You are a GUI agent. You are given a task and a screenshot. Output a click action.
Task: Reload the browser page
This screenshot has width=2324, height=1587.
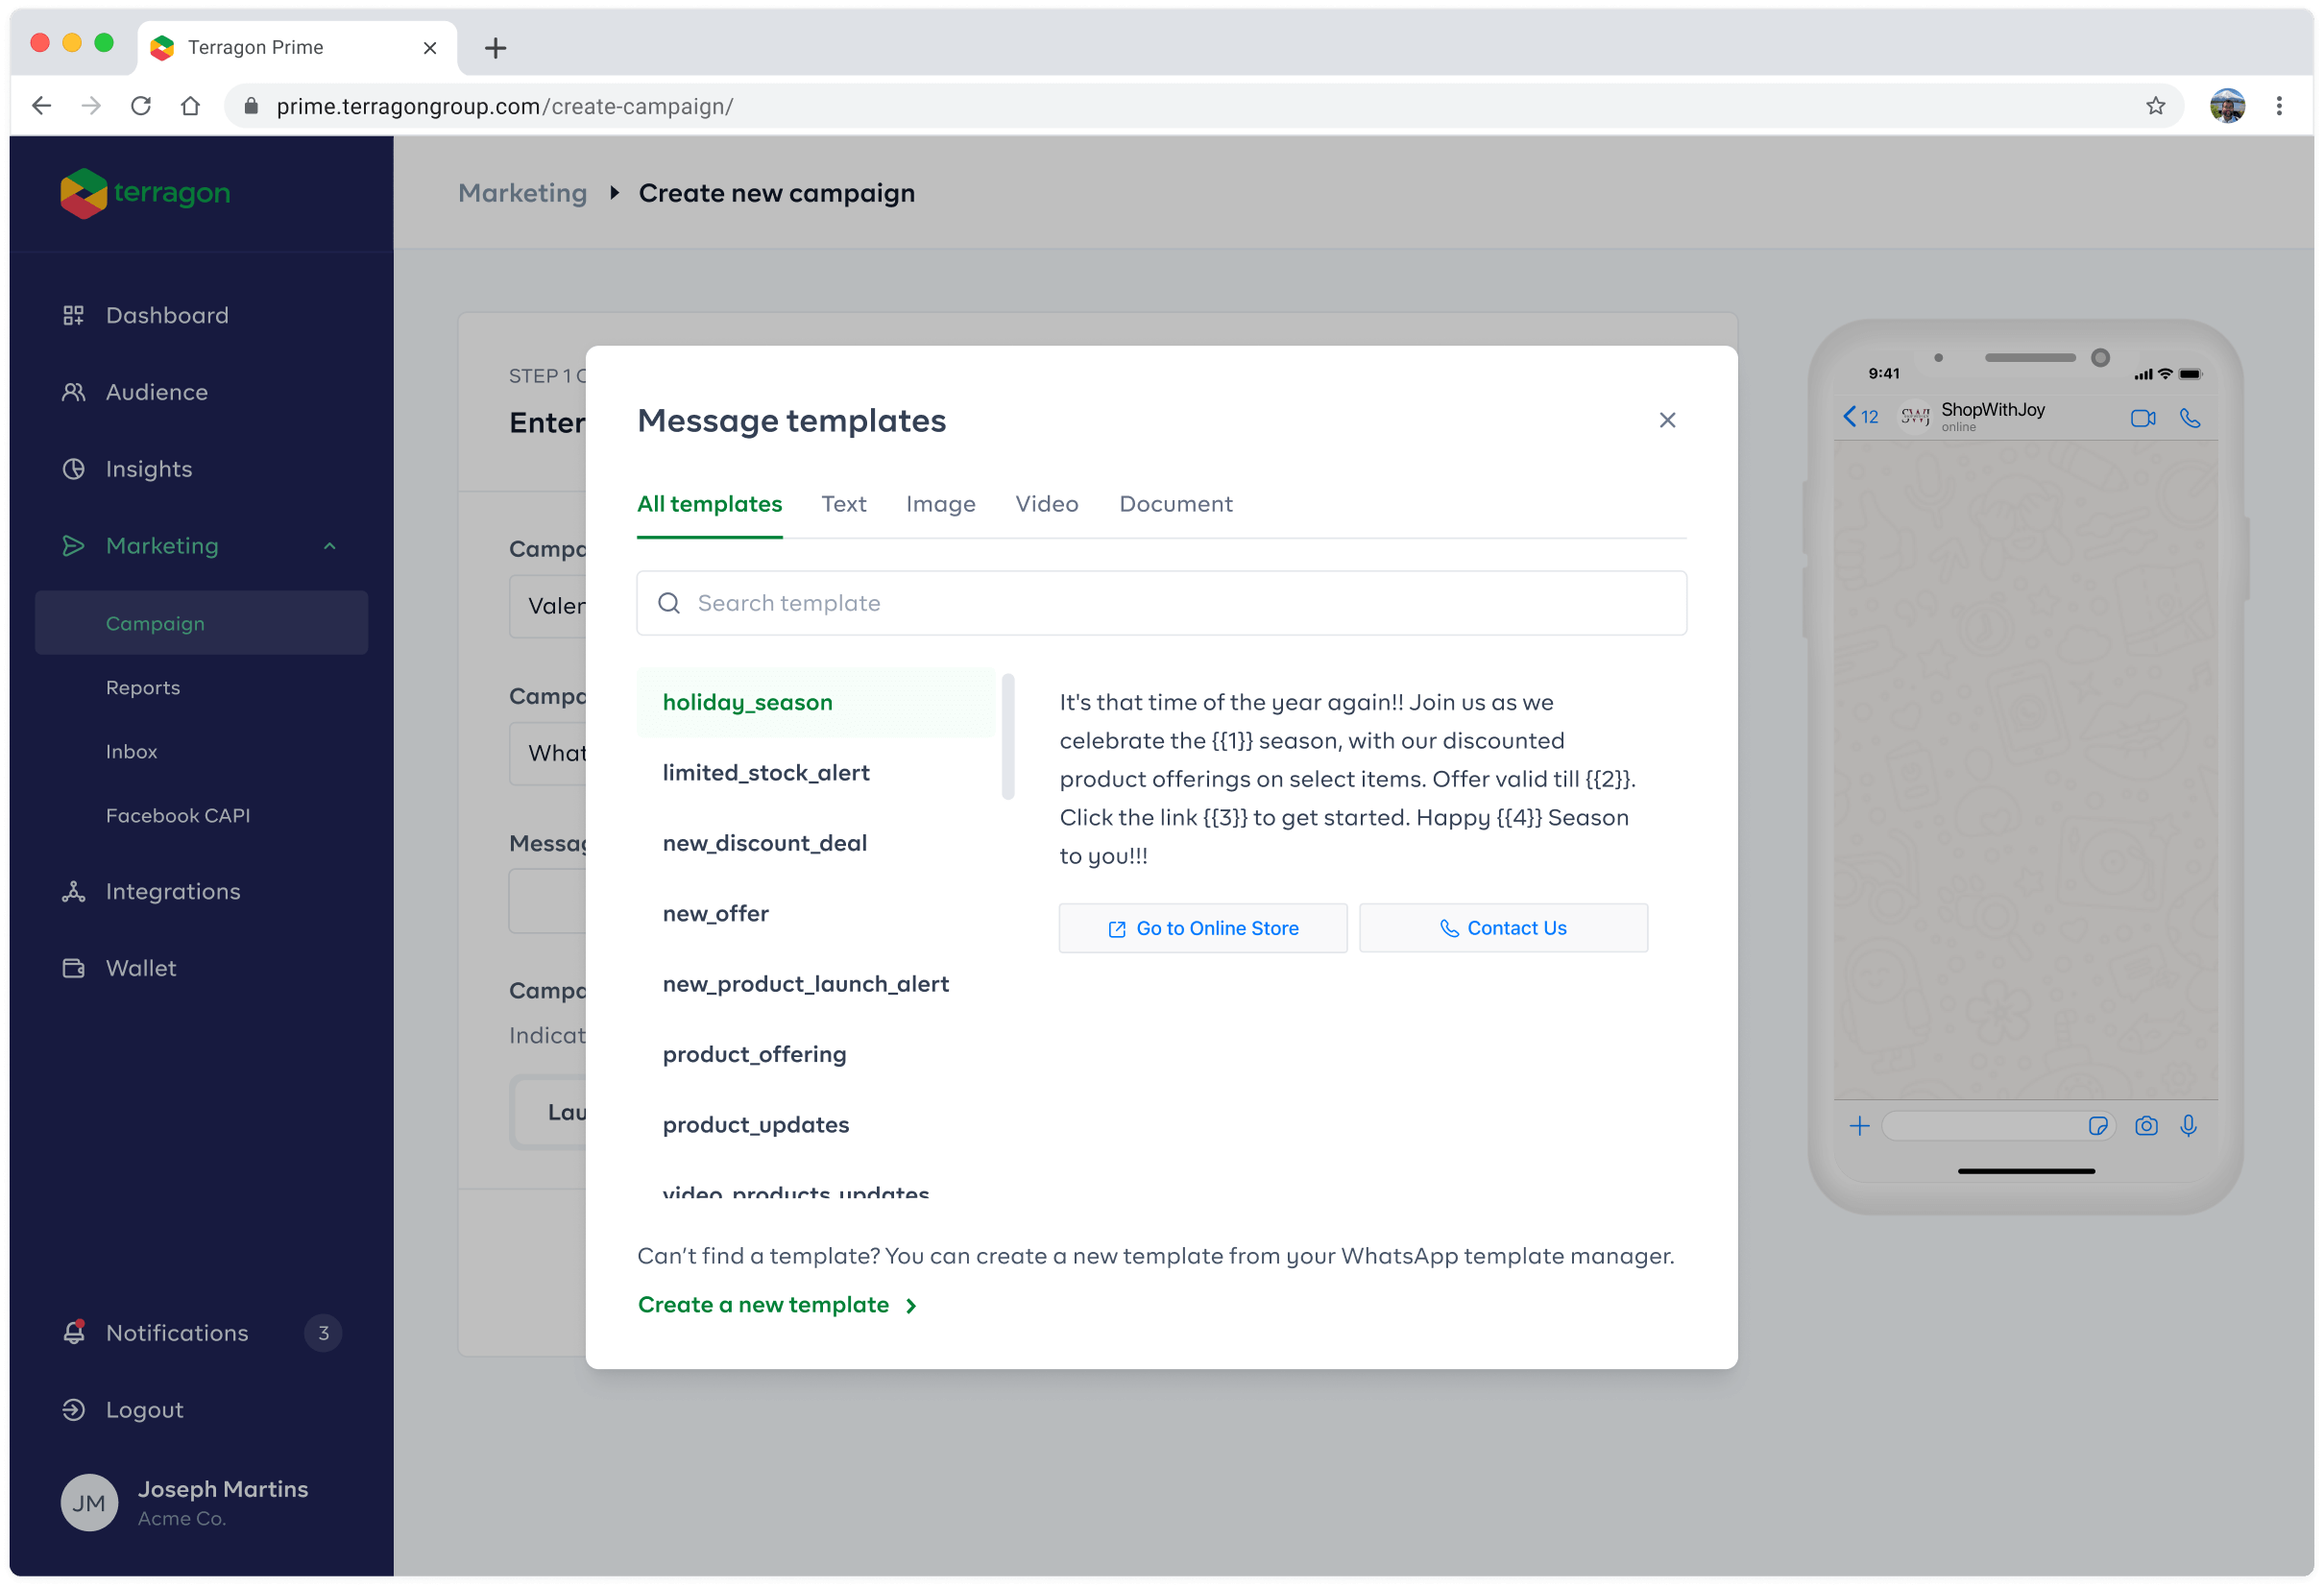pyautogui.click(x=141, y=106)
